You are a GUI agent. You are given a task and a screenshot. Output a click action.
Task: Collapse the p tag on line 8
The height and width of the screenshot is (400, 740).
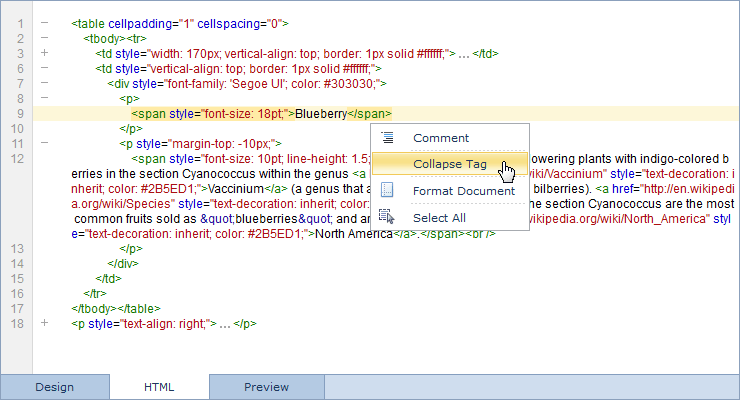coord(44,99)
